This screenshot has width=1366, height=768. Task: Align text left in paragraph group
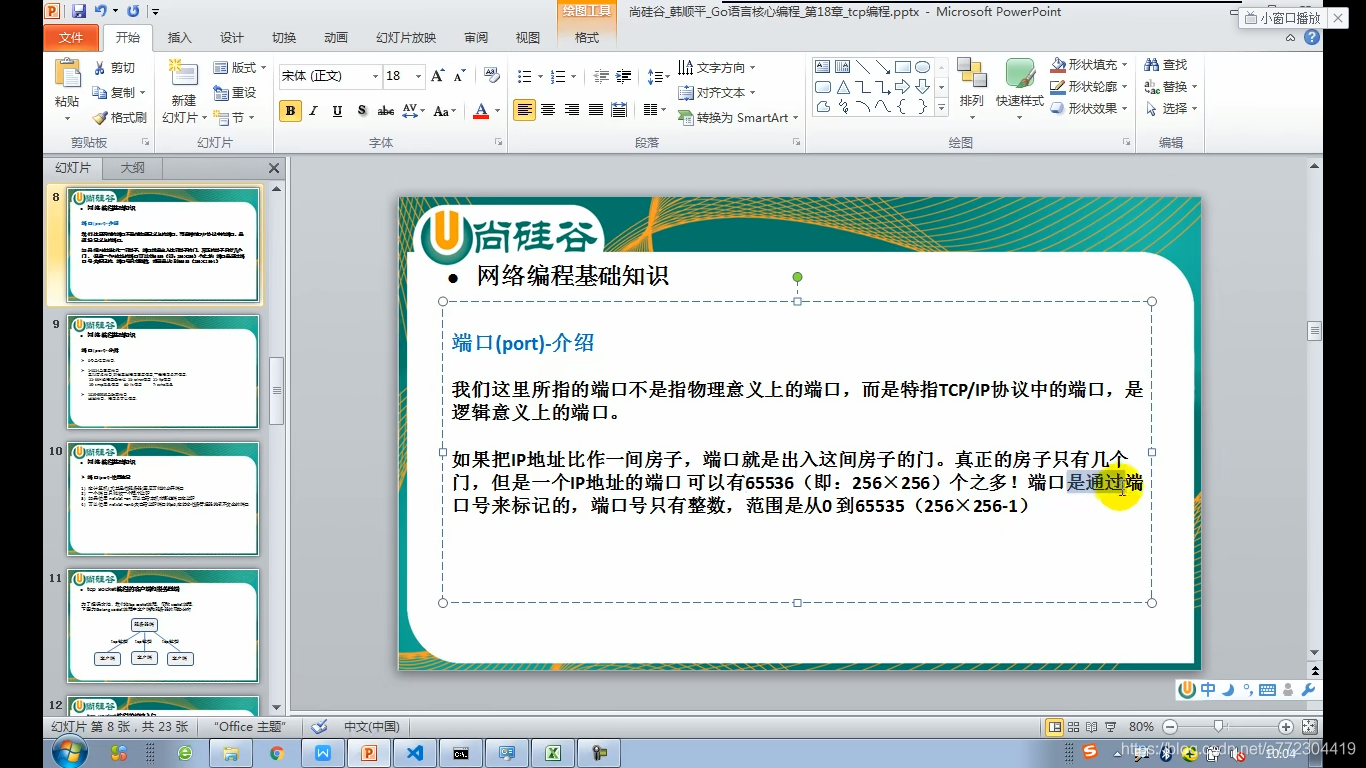click(525, 110)
